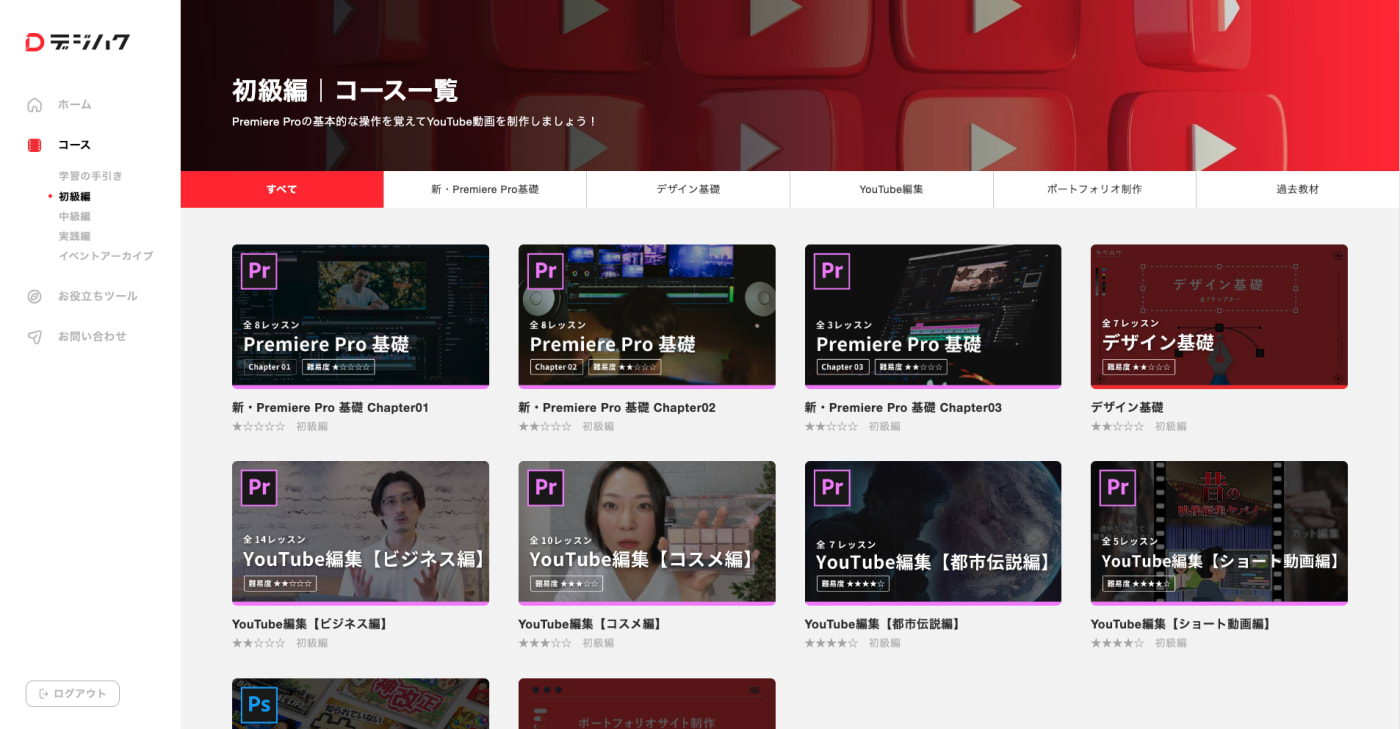Viewport: 1400px width, 729px height.
Task: Go to 中級編 course level
Action: tap(74, 216)
